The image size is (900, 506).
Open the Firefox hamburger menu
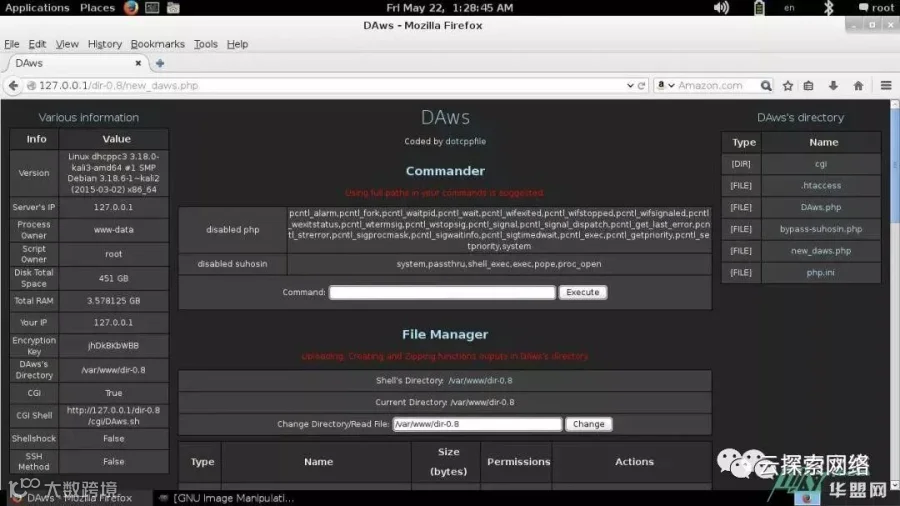click(x=886, y=85)
